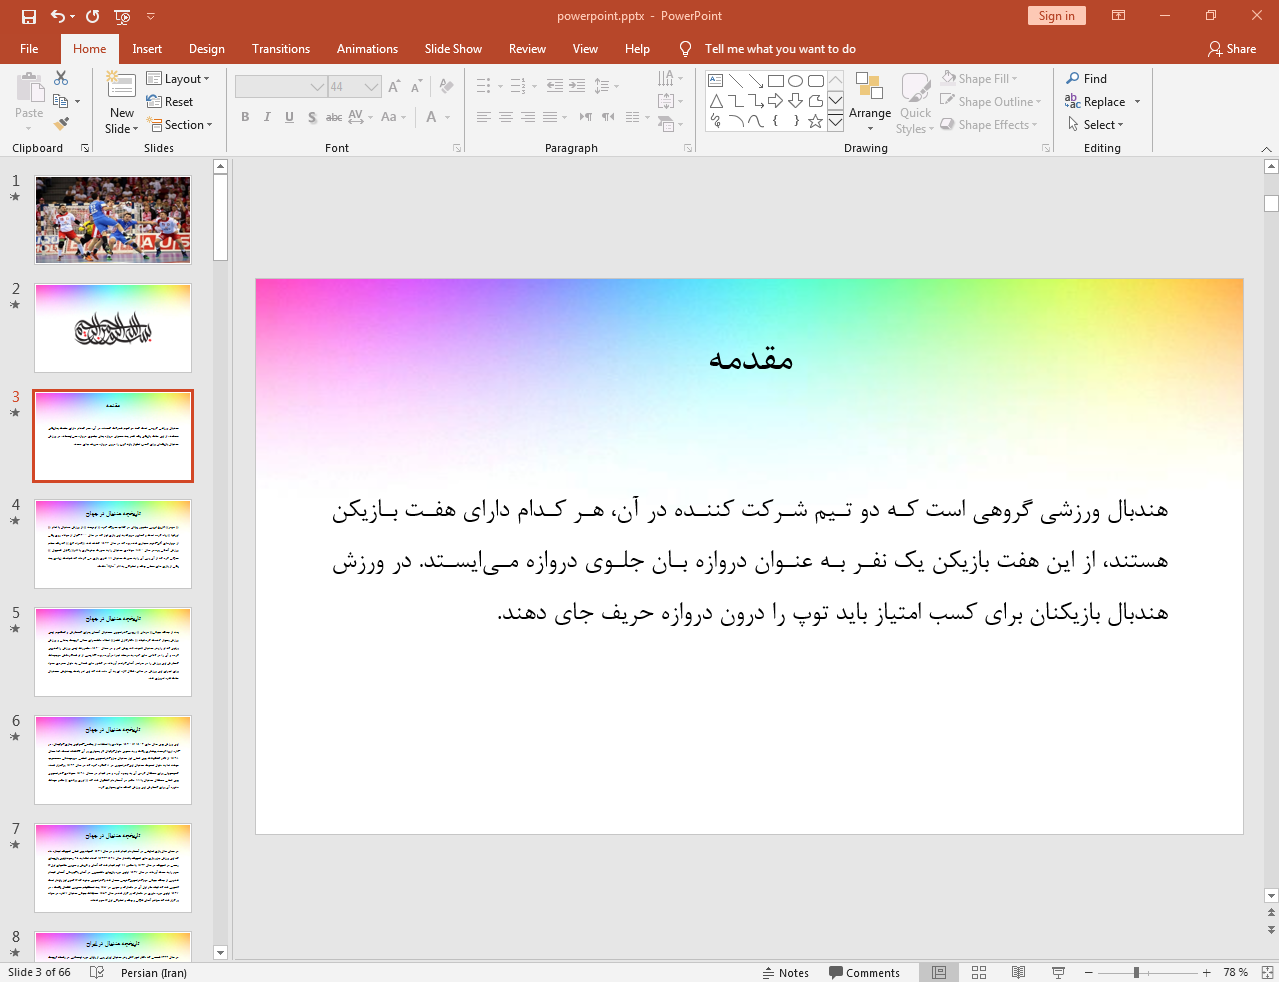
Task: Switch to the Insert tab
Action: [x=147, y=48]
